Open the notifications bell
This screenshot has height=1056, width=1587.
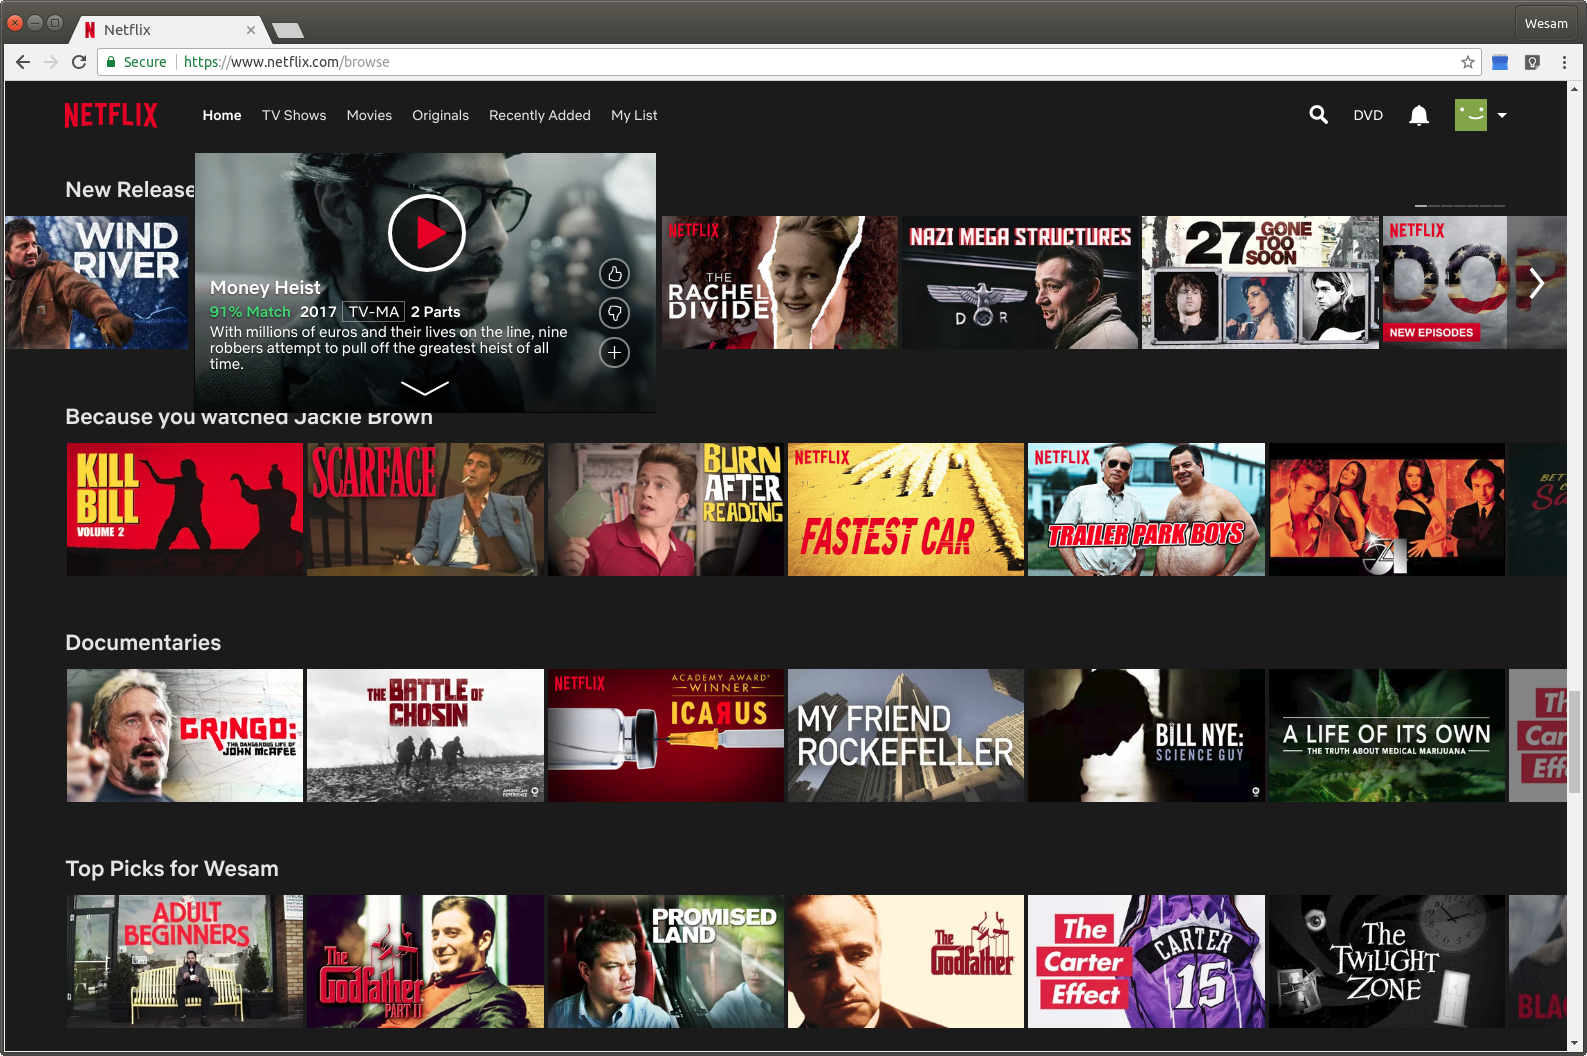(1418, 116)
